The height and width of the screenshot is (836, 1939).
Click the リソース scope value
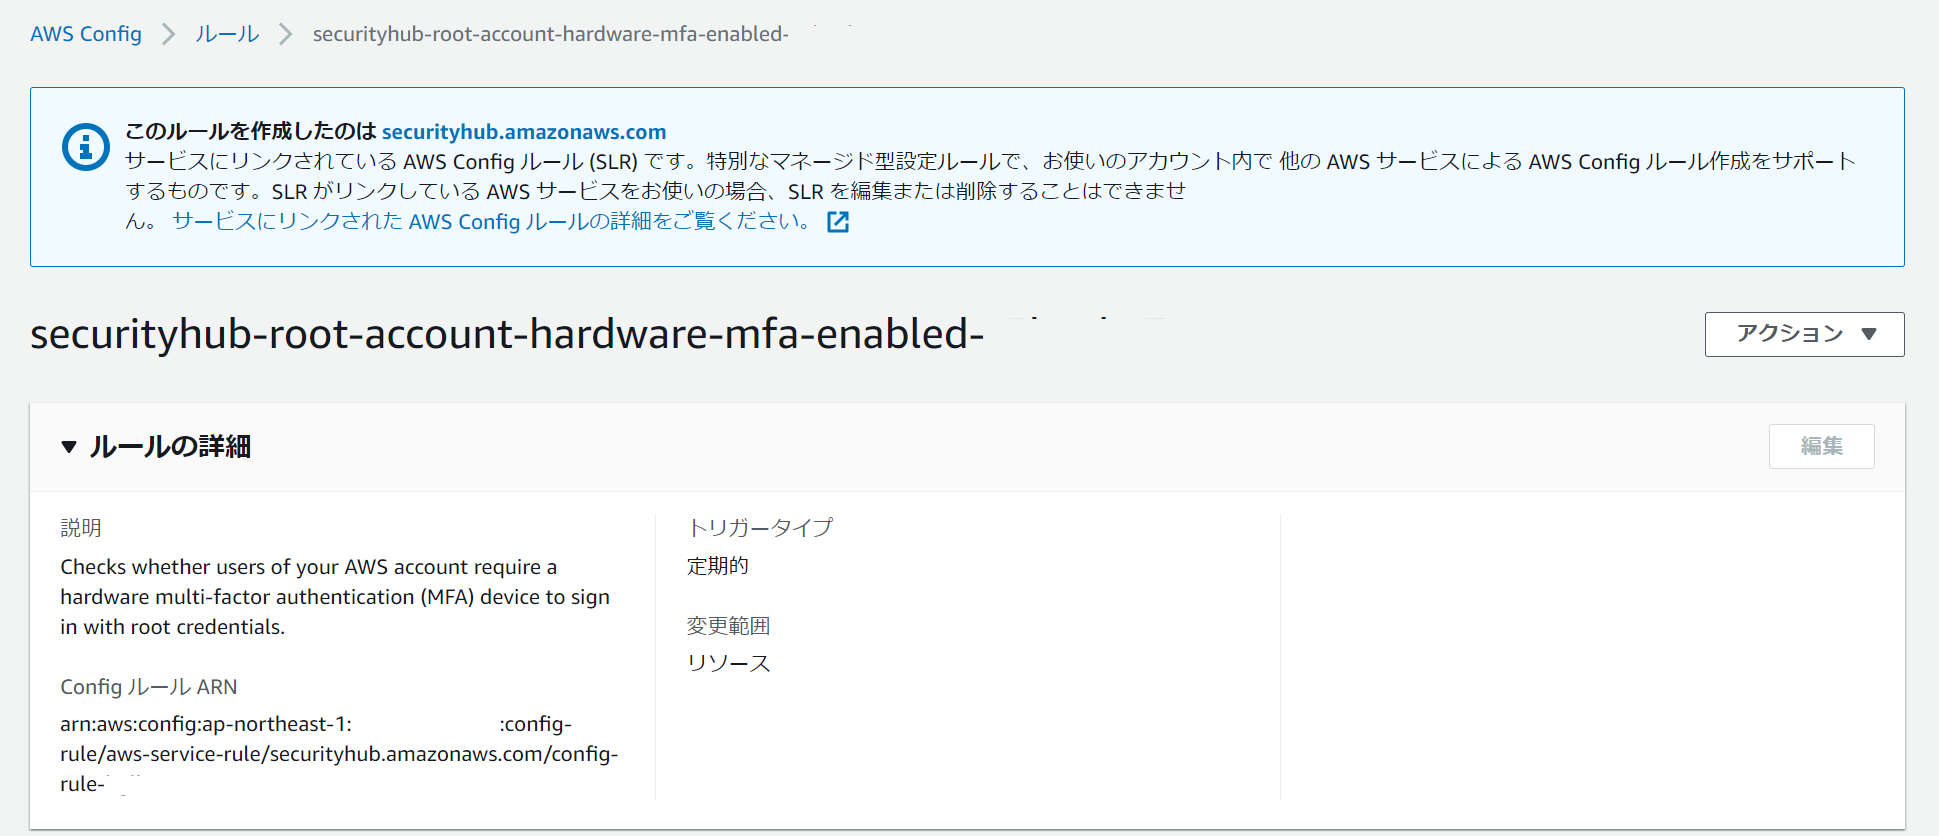[x=729, y=663]
